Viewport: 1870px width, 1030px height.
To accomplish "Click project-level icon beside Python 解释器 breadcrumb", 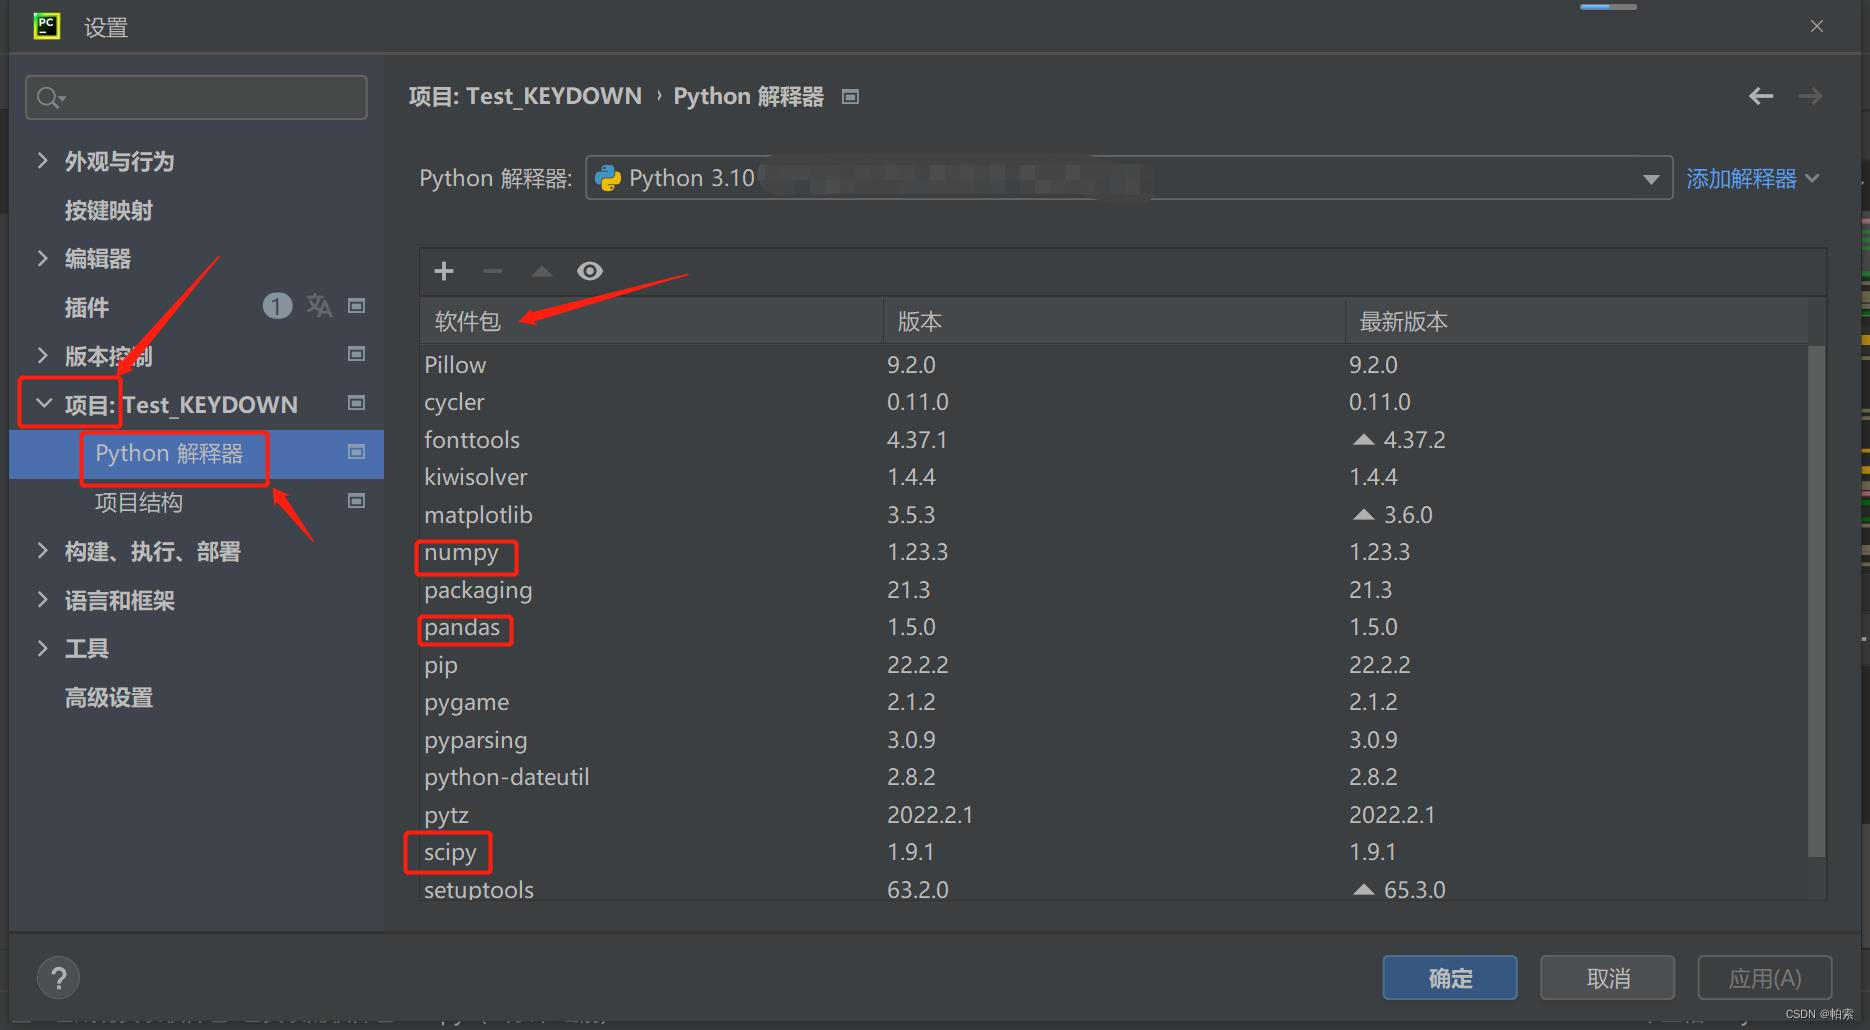I will click(851, 97).
